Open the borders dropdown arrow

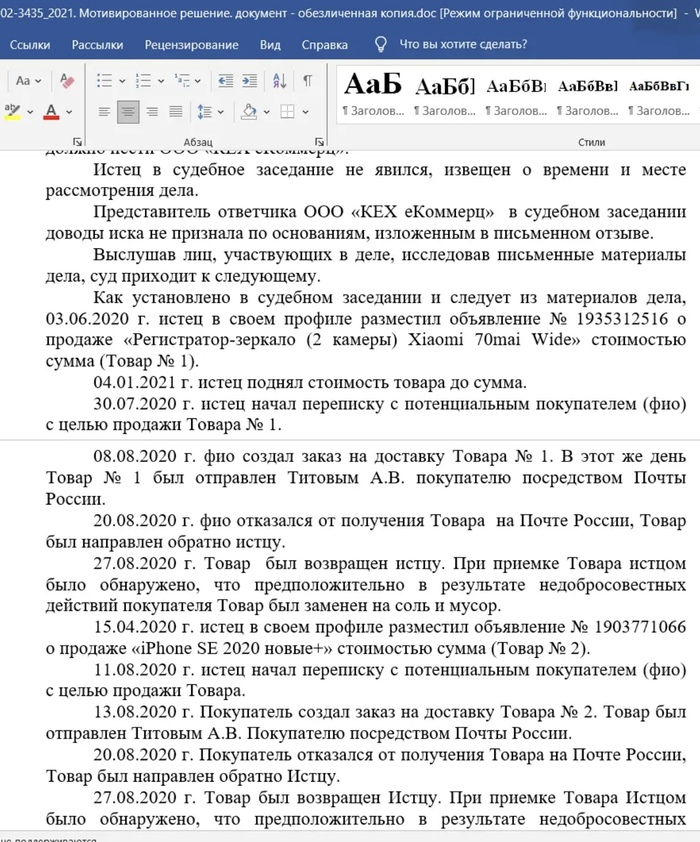click(306, 111)
